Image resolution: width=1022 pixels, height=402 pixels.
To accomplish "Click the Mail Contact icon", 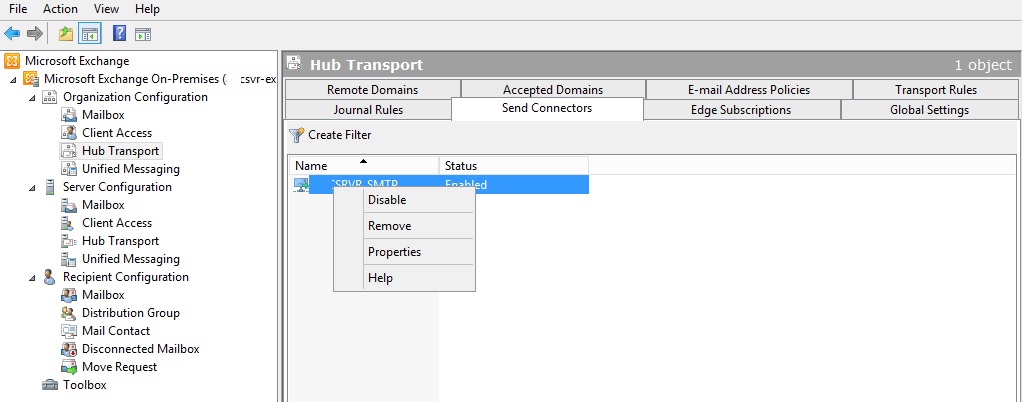I will point(69,331).
